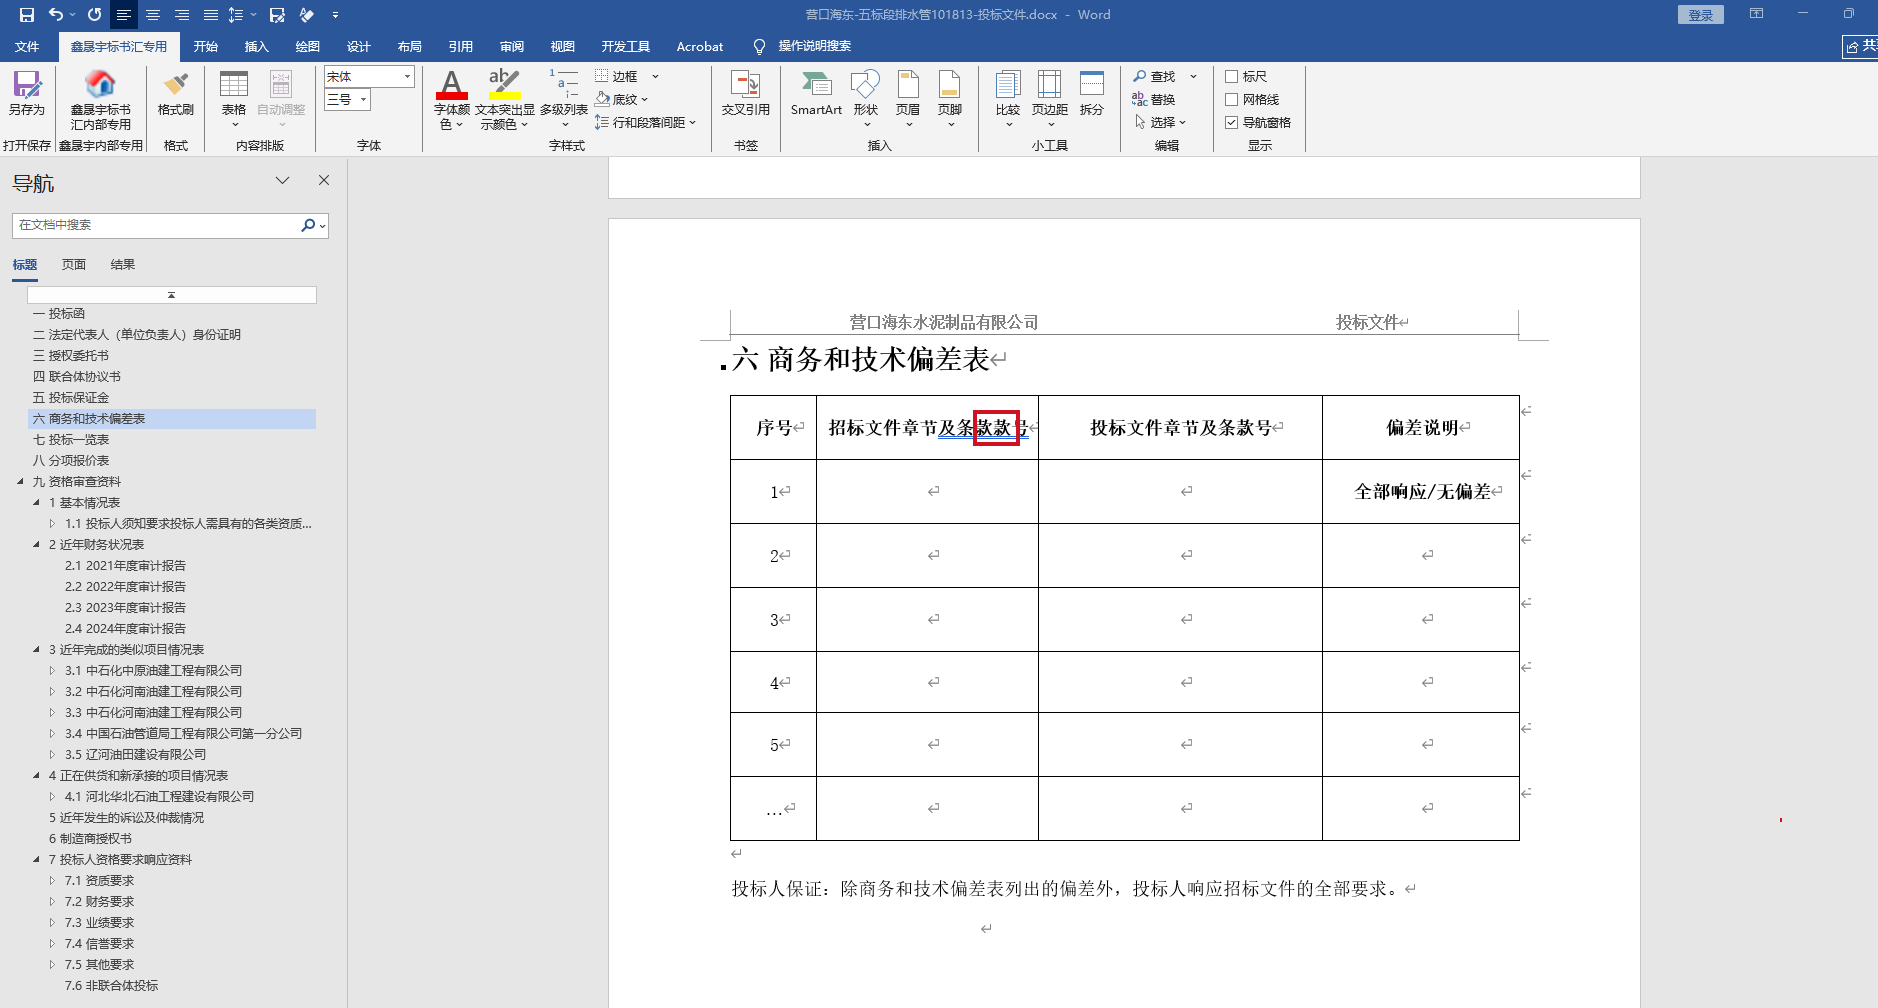Open the navigation pane options dropdown

(x=282, y=181)
